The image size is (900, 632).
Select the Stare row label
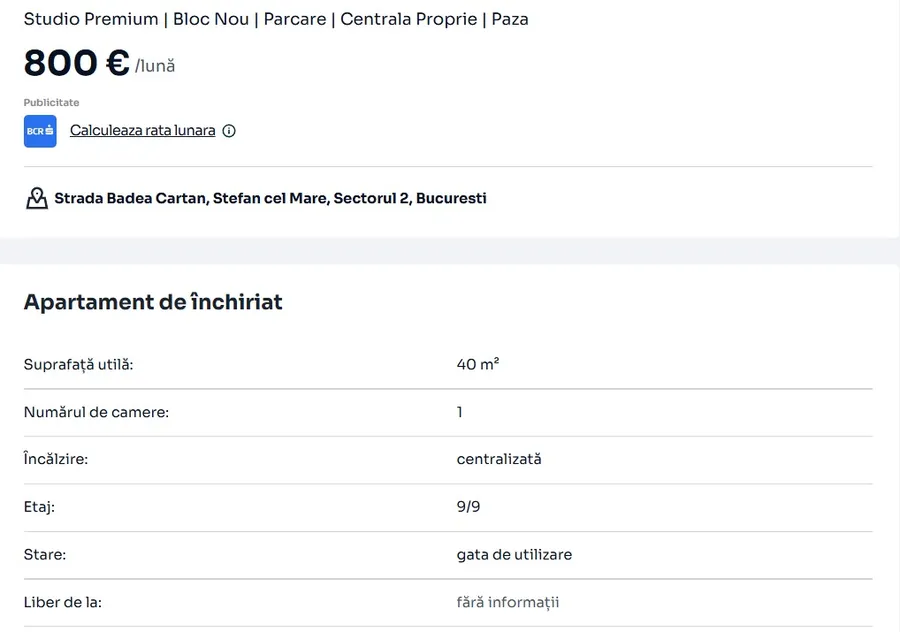pos(45,554)
